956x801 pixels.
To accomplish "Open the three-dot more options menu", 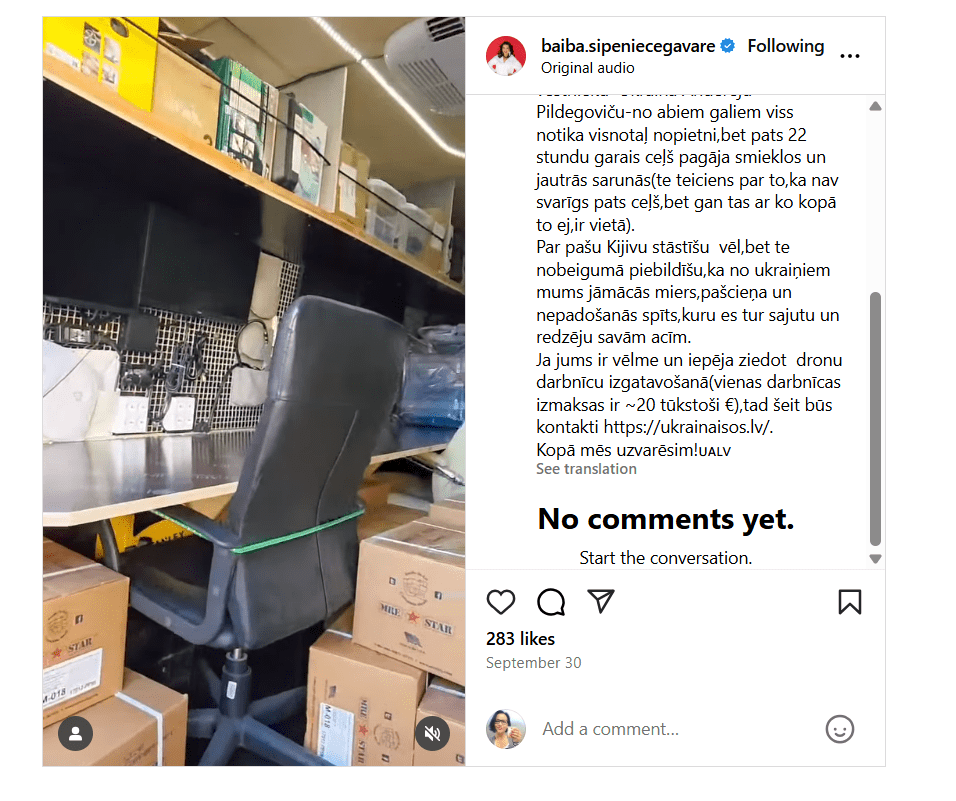I will pos(849,56).
